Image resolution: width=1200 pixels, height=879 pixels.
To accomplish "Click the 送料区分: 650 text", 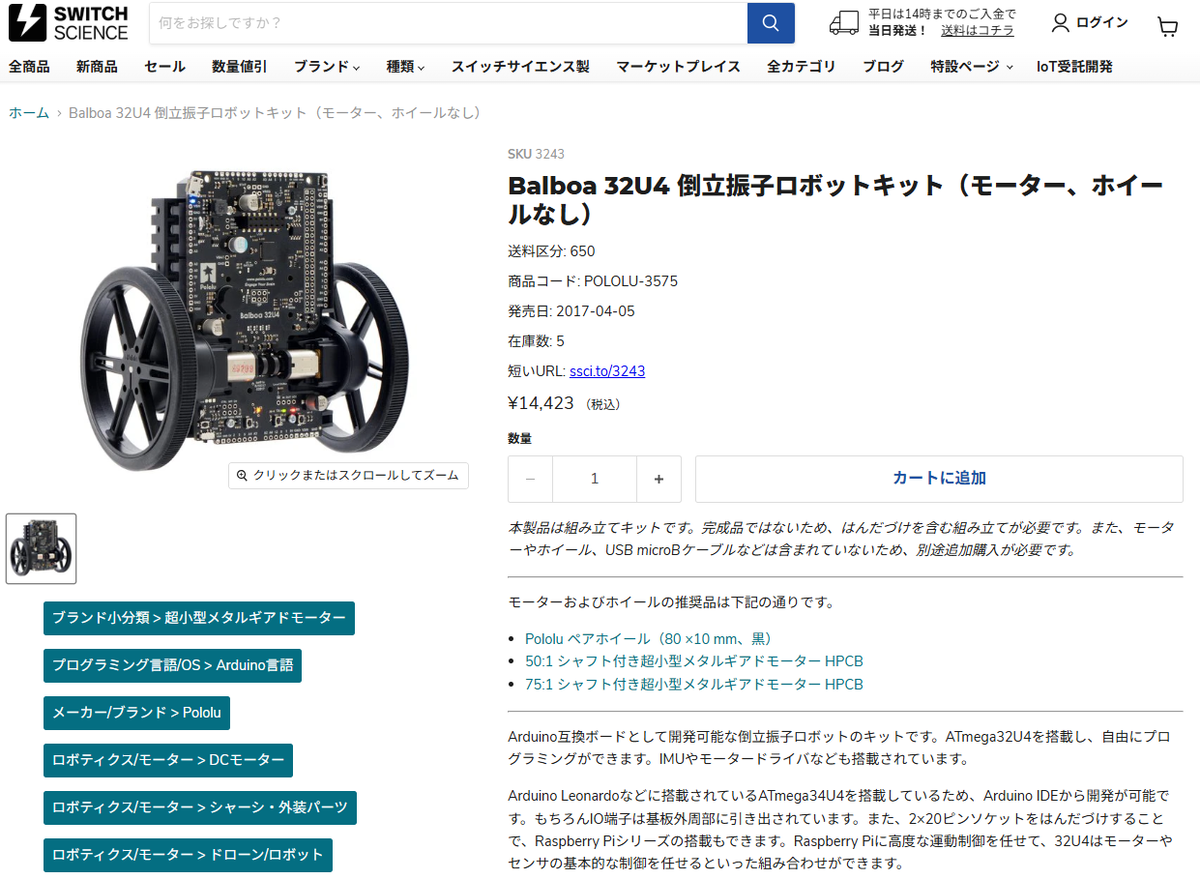I will click(x=551, y=251).
